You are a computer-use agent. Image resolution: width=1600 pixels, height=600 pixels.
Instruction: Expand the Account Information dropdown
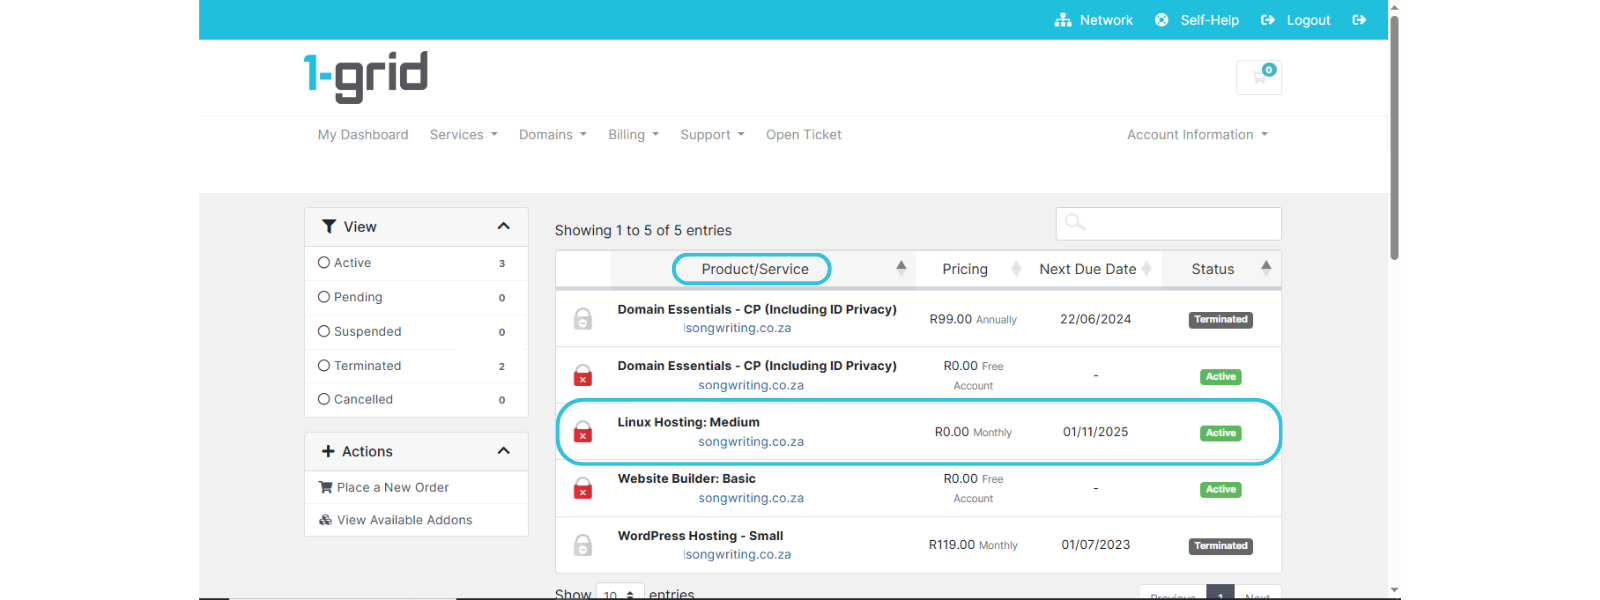click(1196, 135)
